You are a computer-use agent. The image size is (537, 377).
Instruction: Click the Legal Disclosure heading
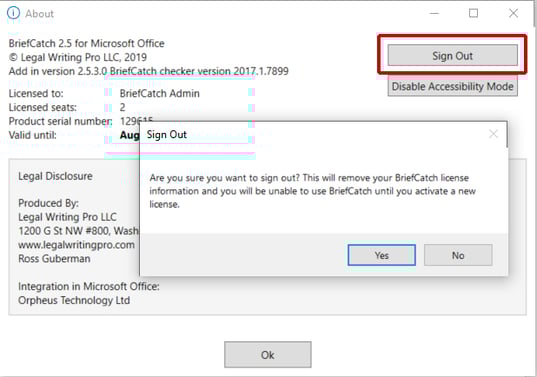(x=55, y=176)
